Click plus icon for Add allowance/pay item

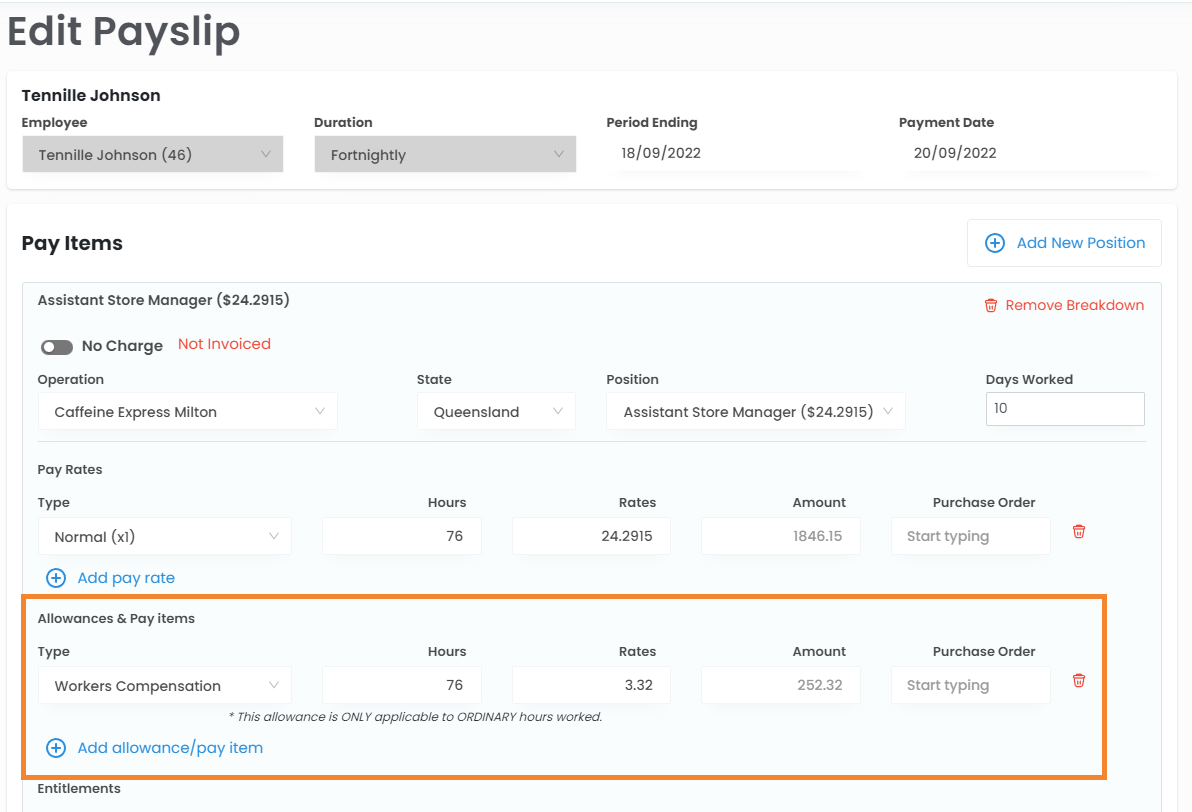point(57,748)
